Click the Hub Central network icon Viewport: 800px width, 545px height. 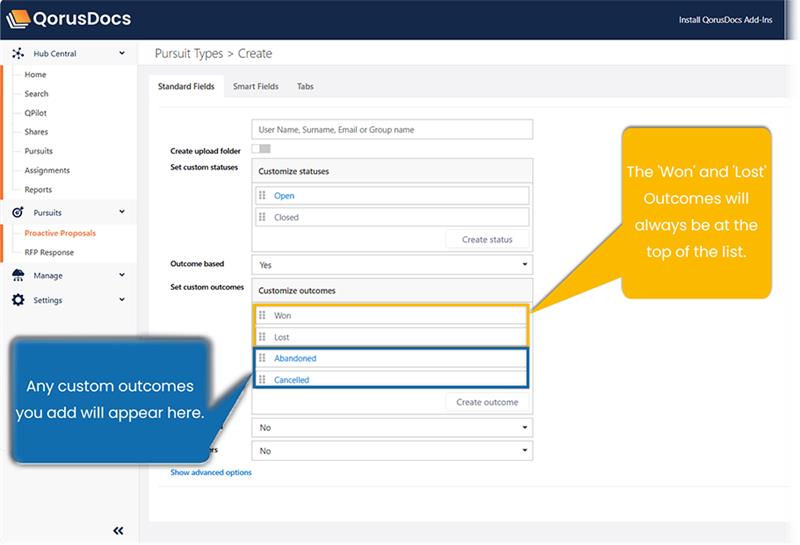pos(18,54)
